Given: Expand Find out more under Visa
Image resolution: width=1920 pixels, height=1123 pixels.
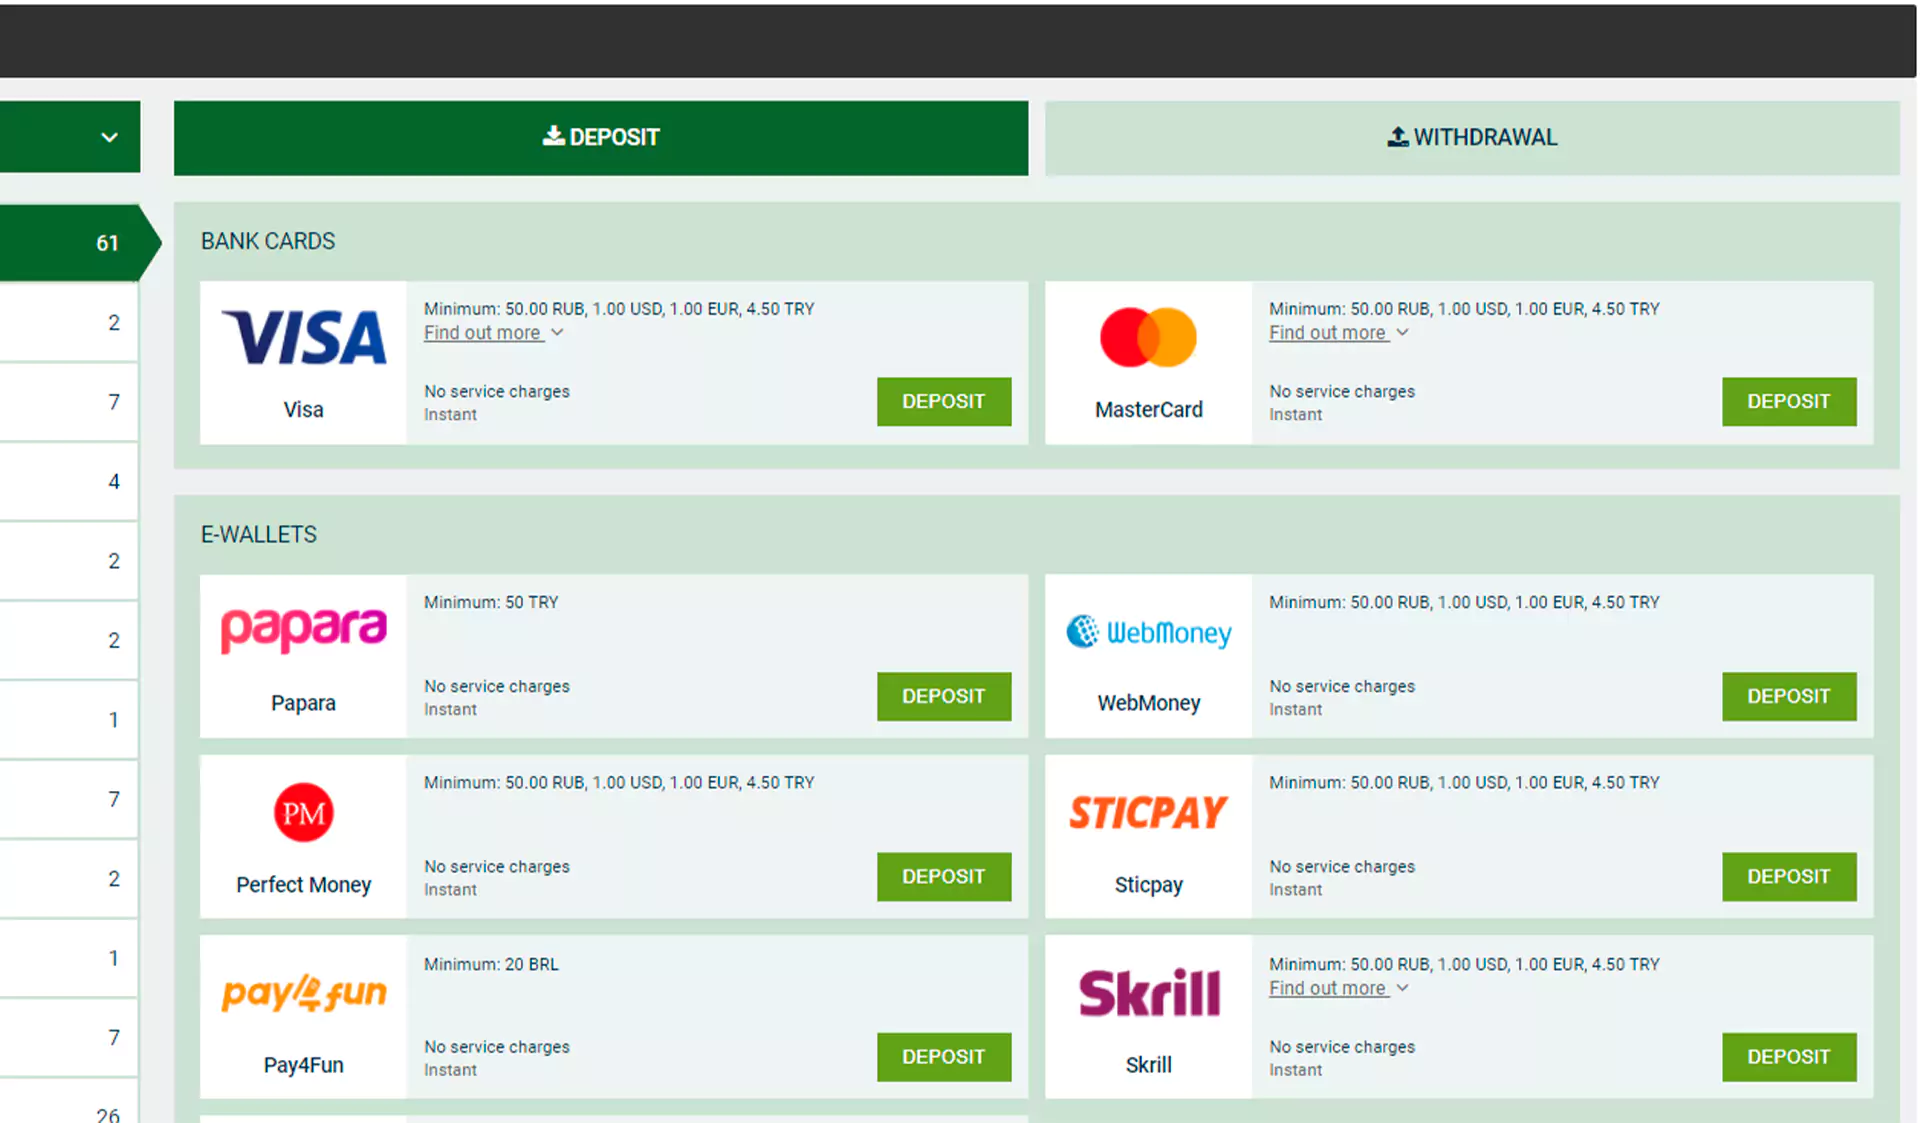Looking at the screenshot, I should (493, 333).
